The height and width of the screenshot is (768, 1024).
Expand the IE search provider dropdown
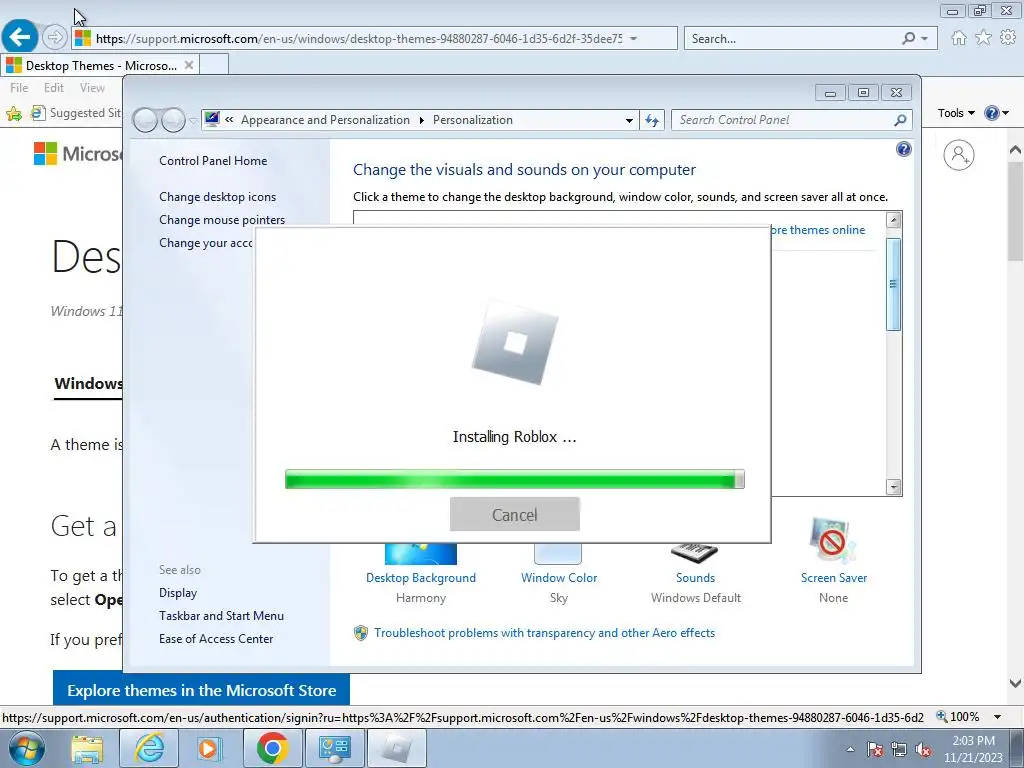(x=925, y=39)
